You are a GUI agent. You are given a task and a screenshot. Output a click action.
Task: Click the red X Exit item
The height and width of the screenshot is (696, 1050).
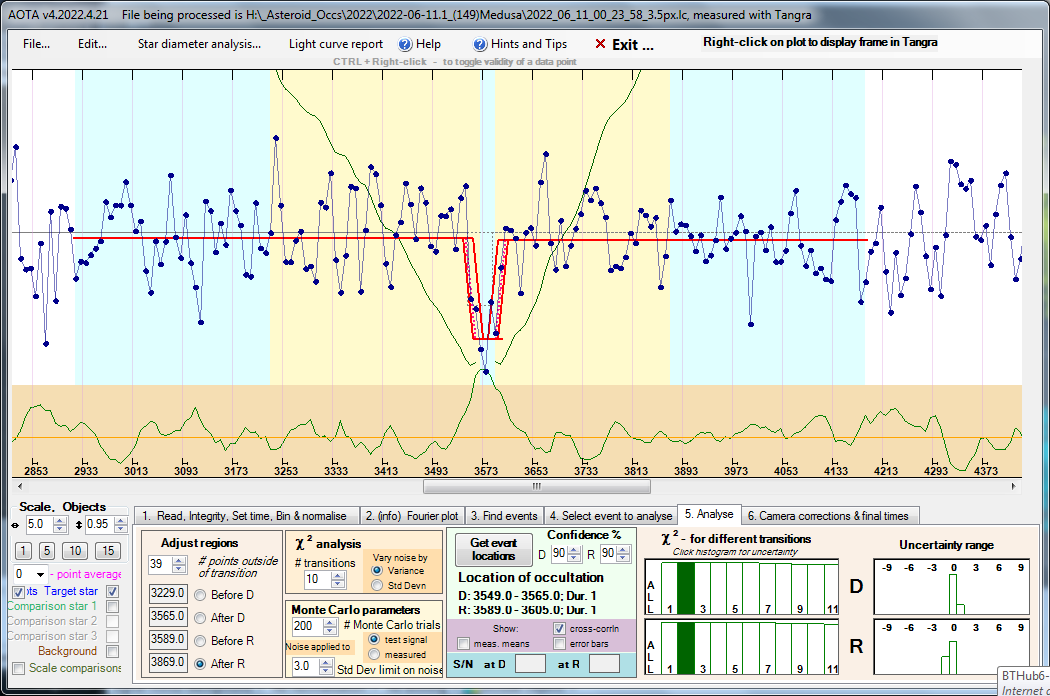point(624,45)
